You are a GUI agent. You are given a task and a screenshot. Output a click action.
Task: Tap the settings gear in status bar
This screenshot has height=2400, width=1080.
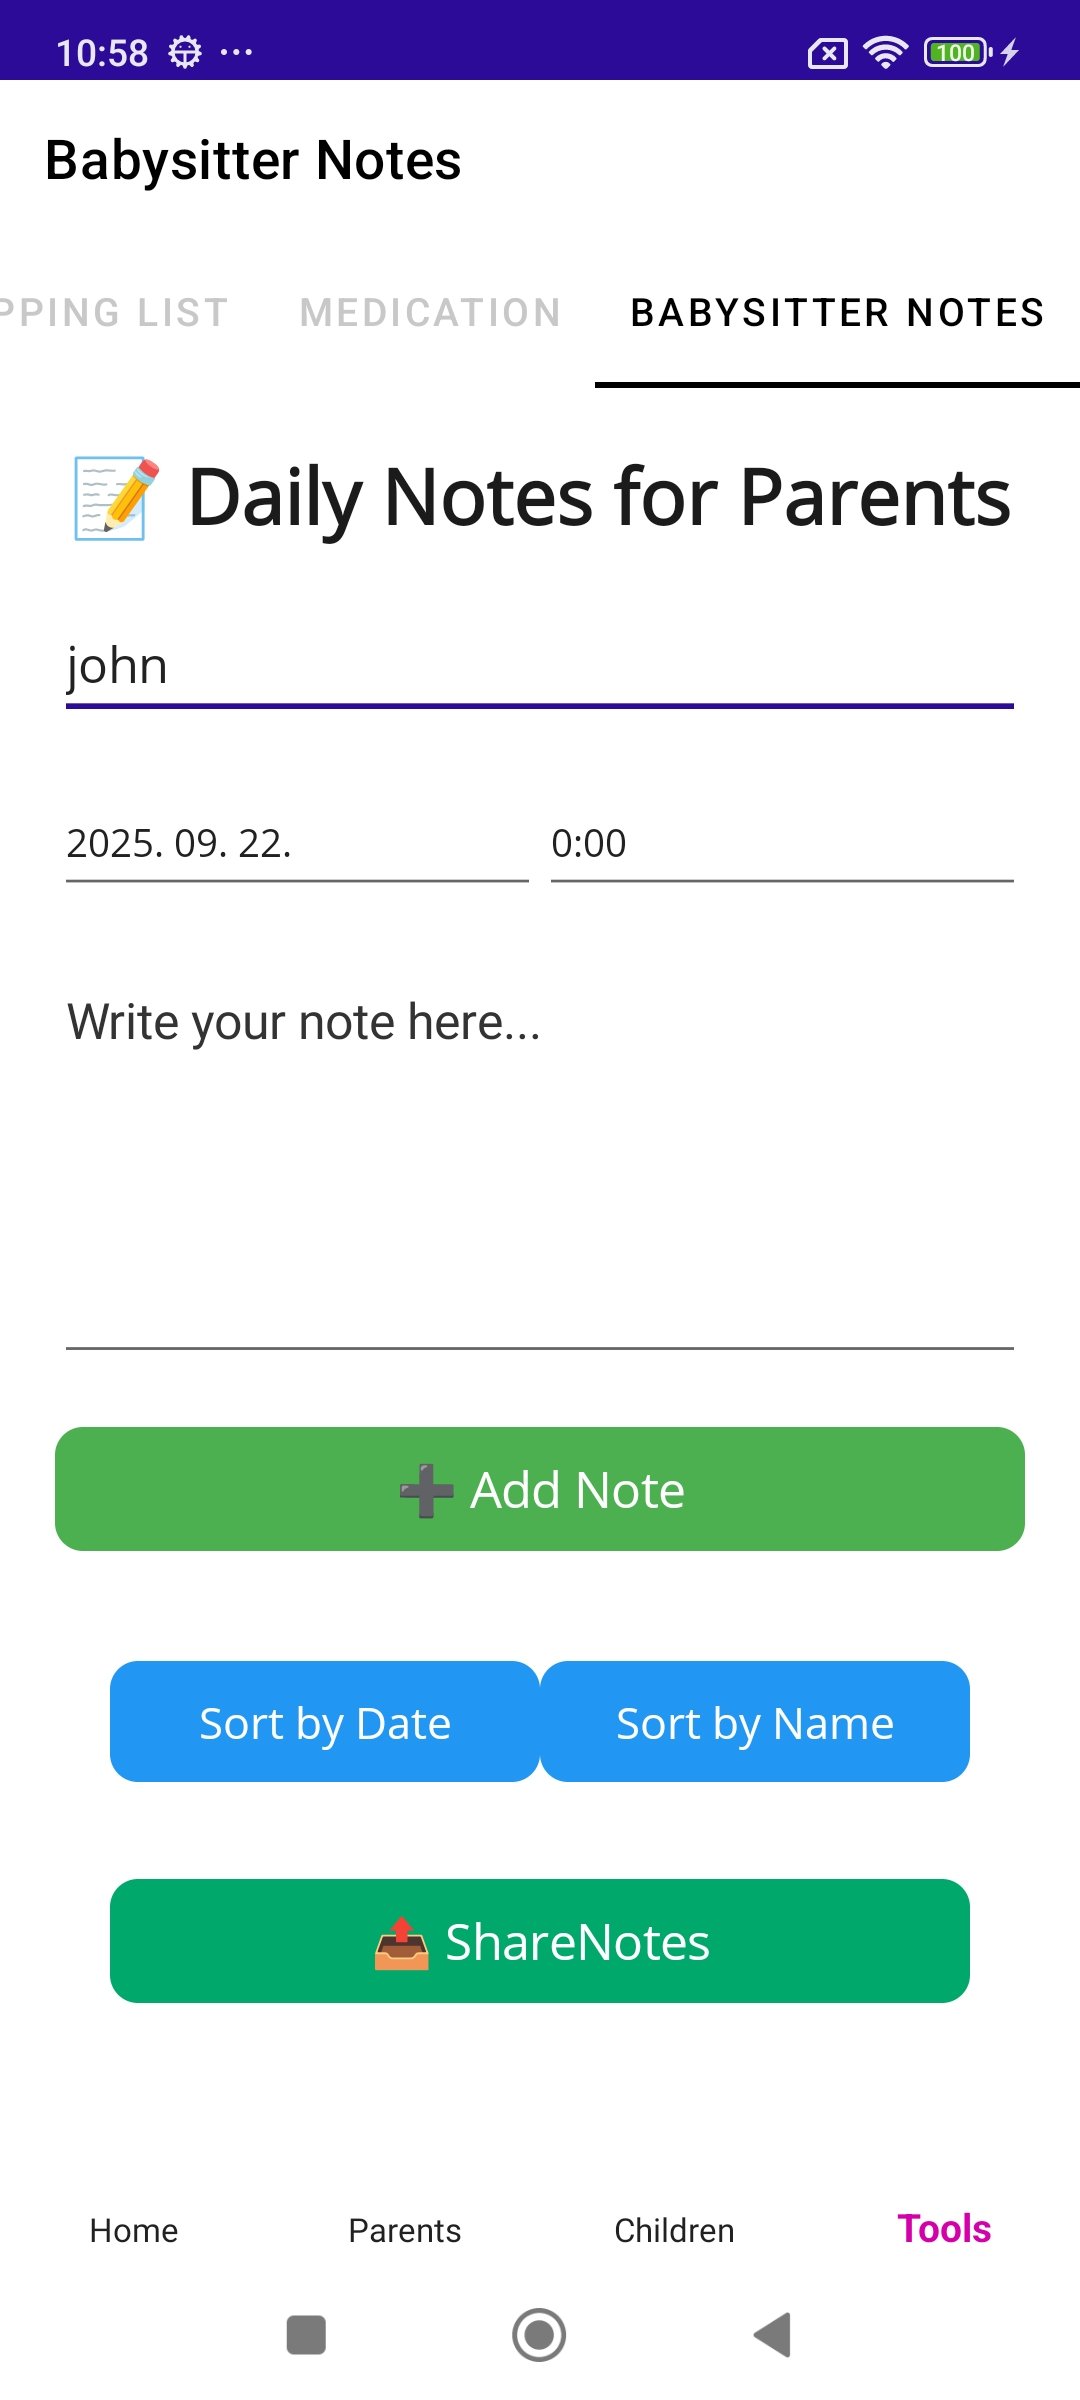[185, 52]
